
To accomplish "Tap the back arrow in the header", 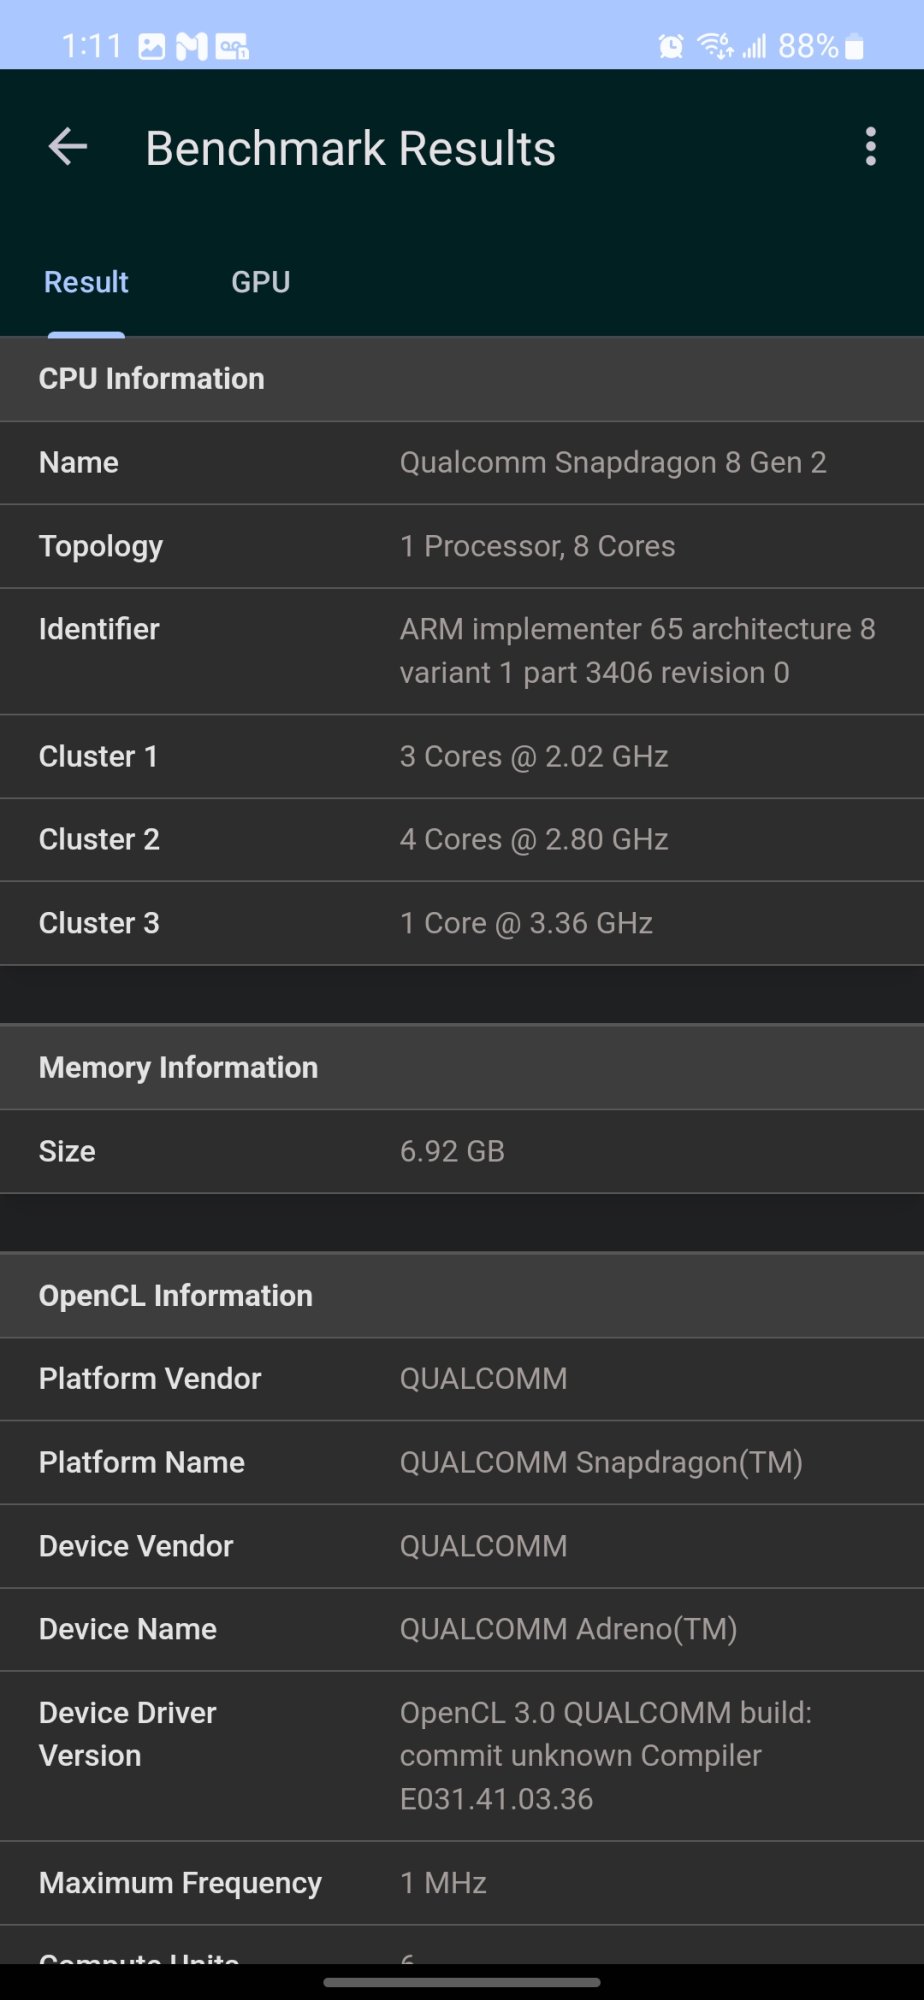I will (x=68, y=147).
